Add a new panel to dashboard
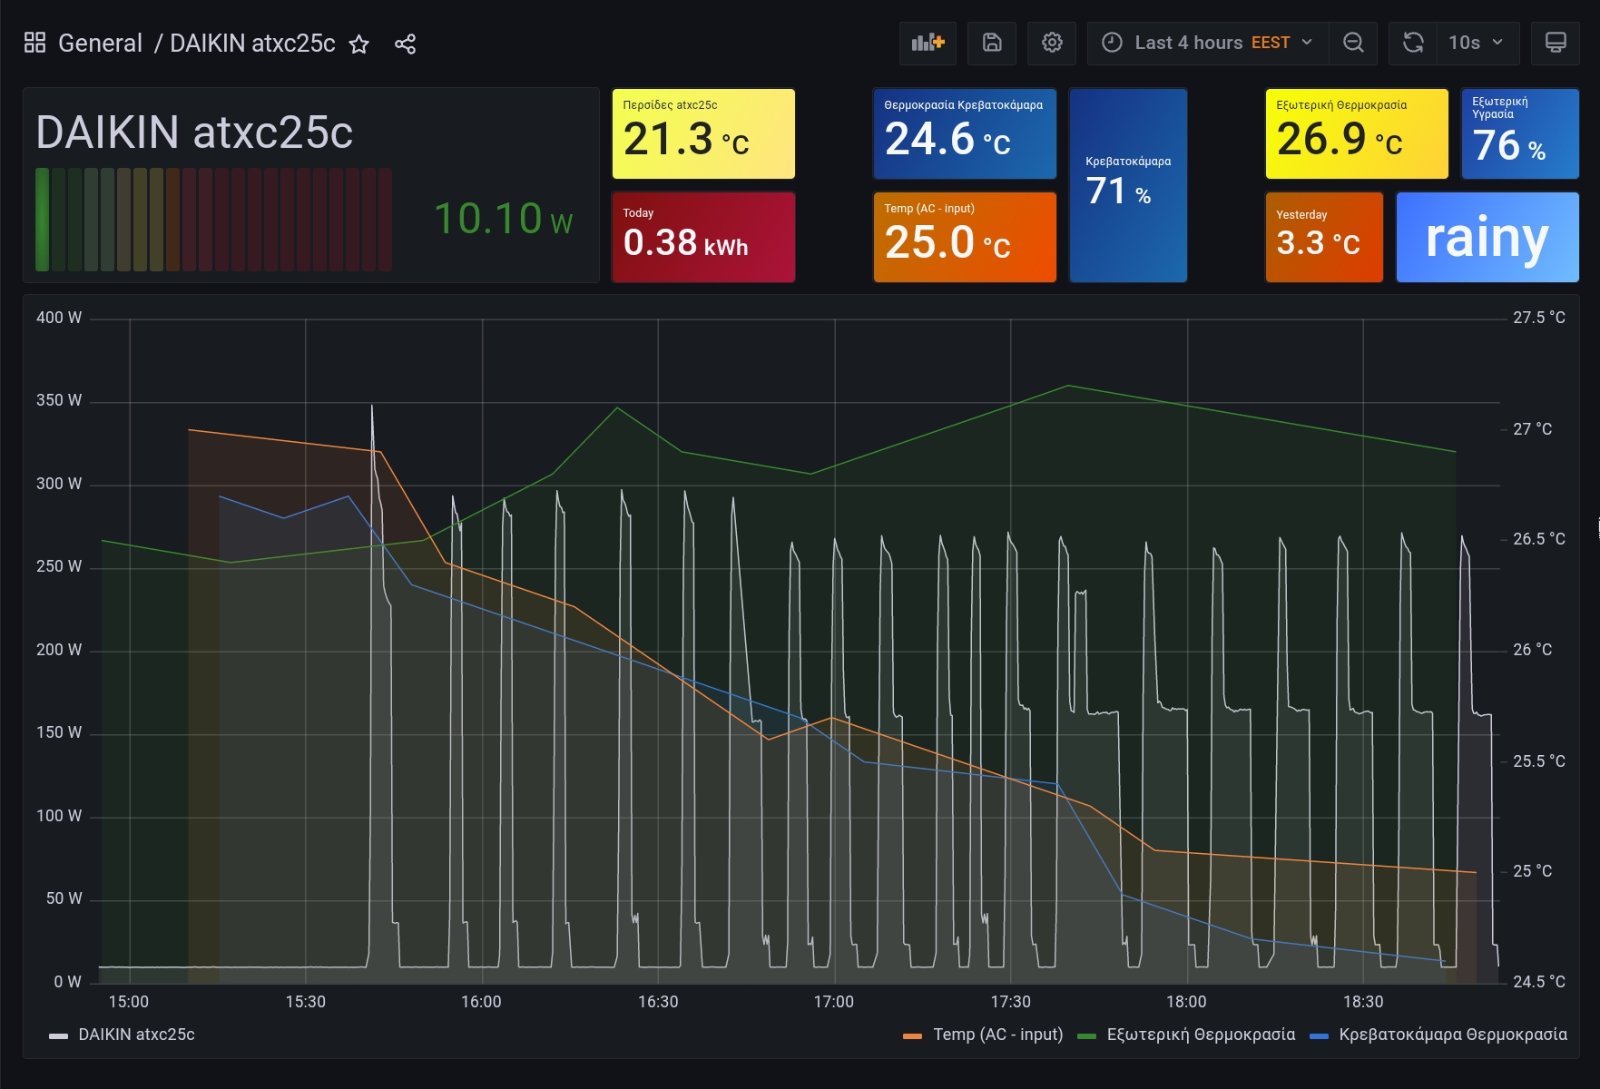 tap(928, 43)
